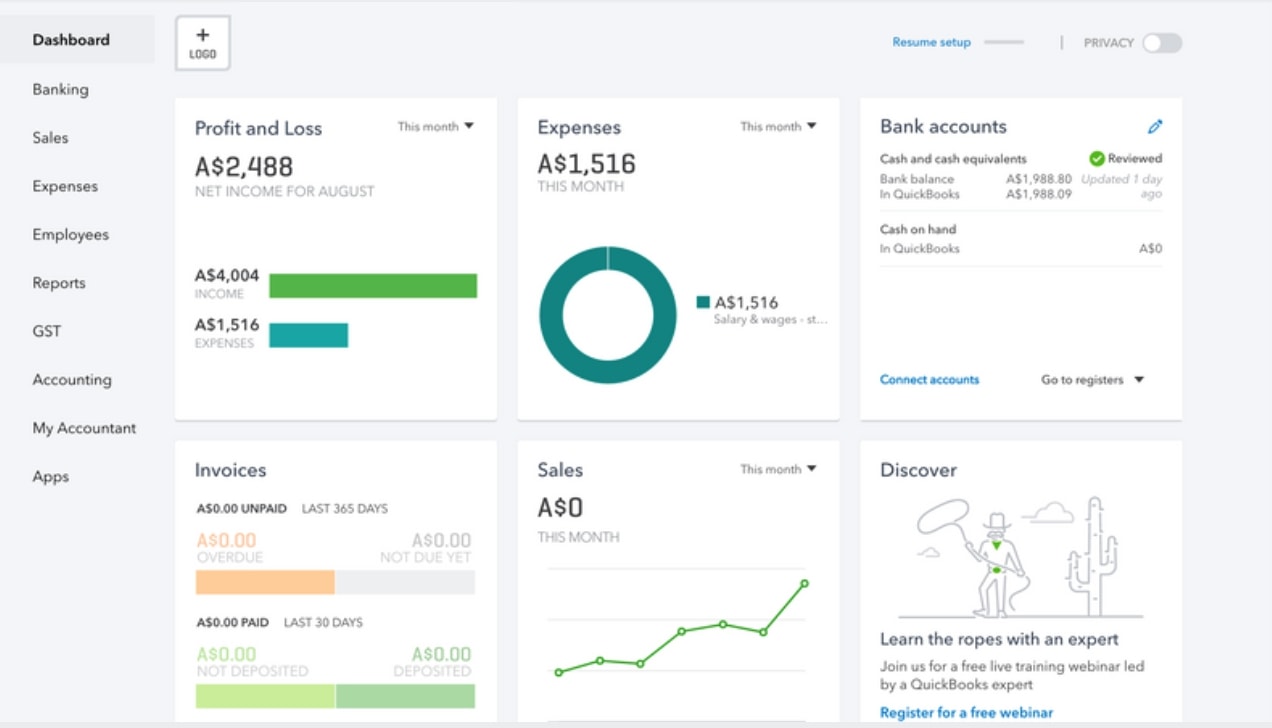Click Register for a free webinar link
This screenshot has height=728, width=1272.
click(x=966, y=712)
